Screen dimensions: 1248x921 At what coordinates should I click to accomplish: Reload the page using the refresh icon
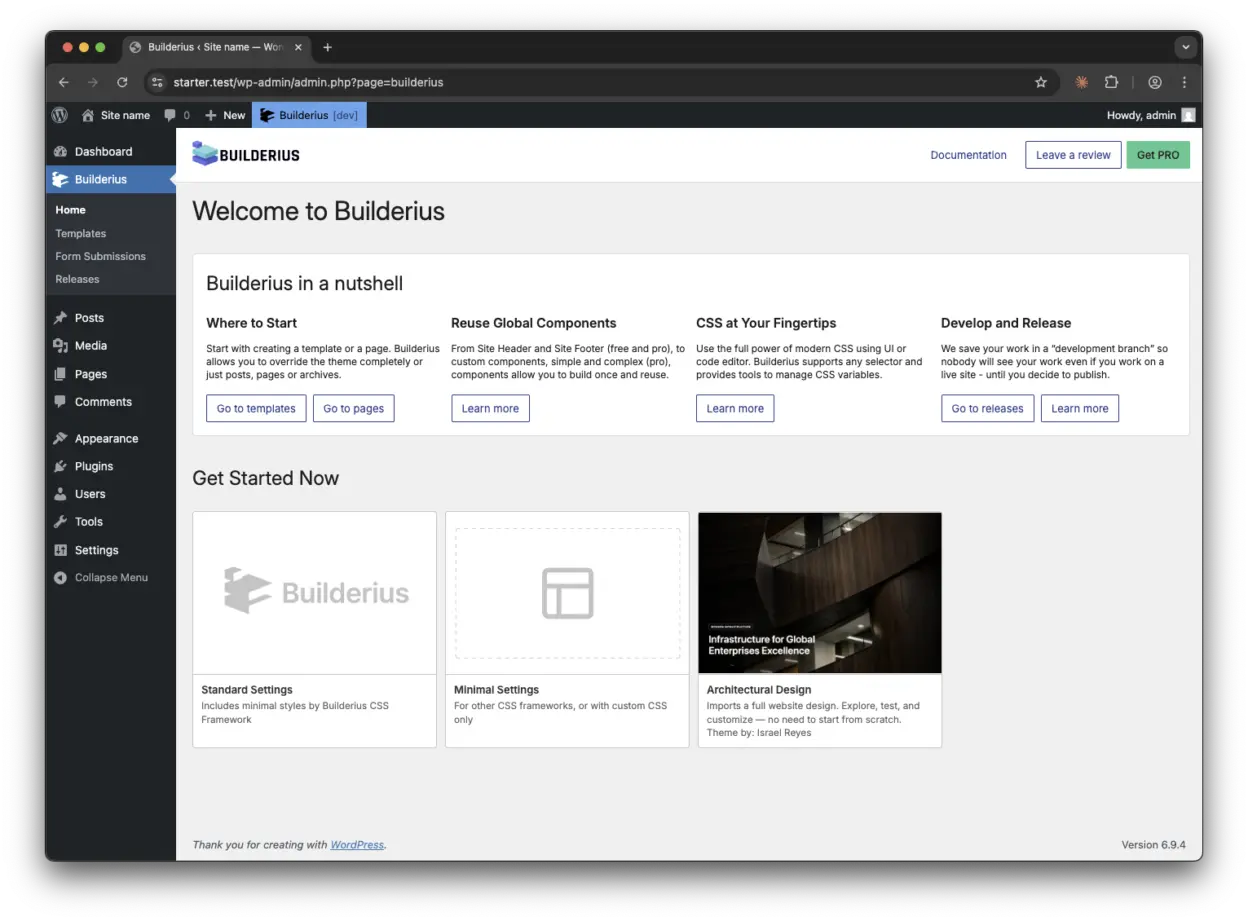[x=122, y=82]
